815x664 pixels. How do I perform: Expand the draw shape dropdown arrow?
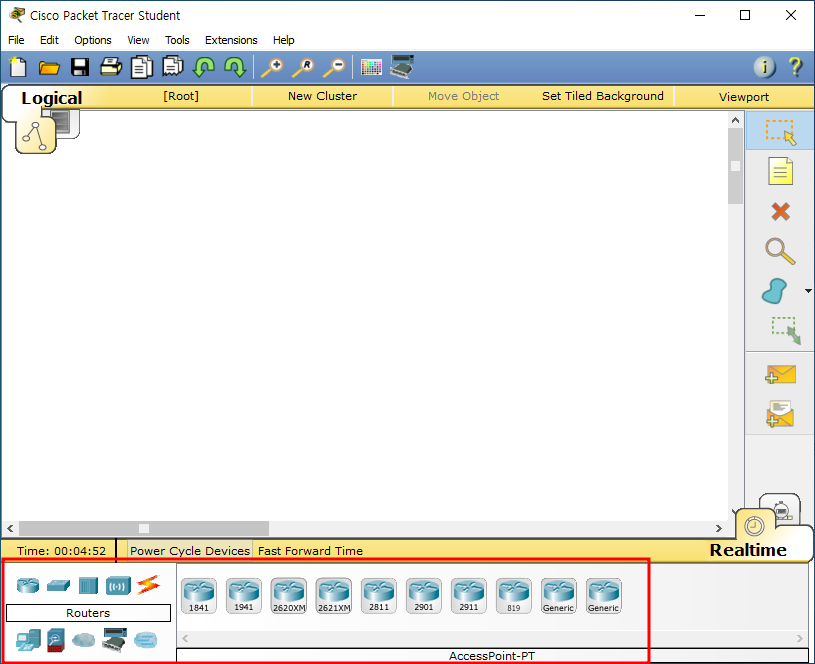pos(808,291)
